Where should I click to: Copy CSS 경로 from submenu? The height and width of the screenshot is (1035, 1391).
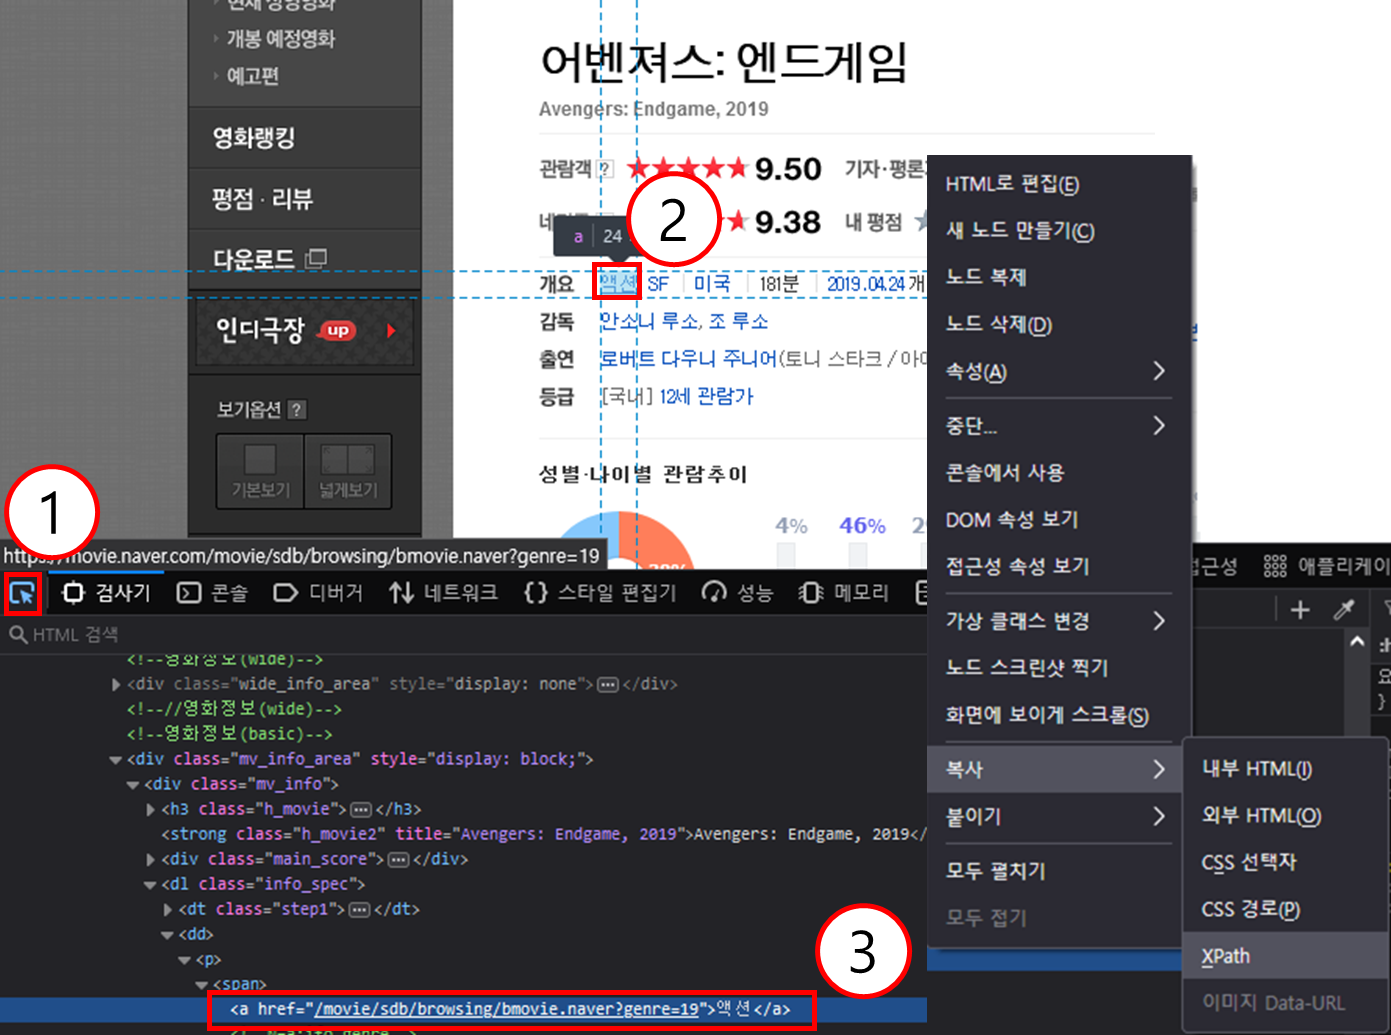(1286, 909)
